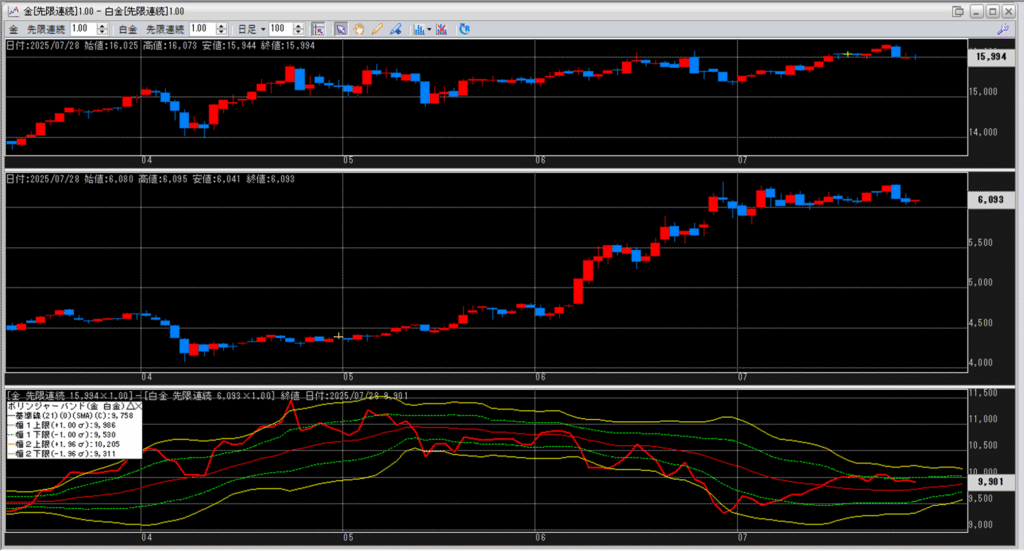Click the gold ratio input field
This screenshot has height=551, width=1024.
point(82,29)
